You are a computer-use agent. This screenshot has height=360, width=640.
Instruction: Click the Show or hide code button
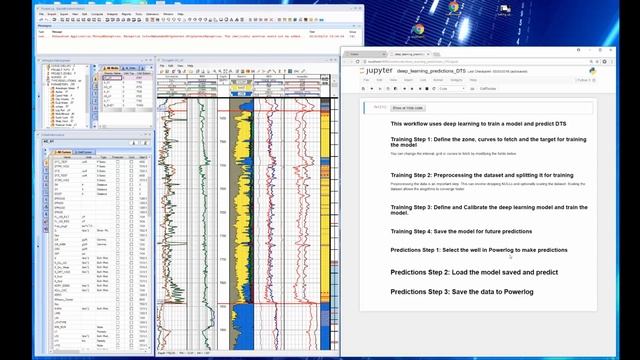[408, 108]
